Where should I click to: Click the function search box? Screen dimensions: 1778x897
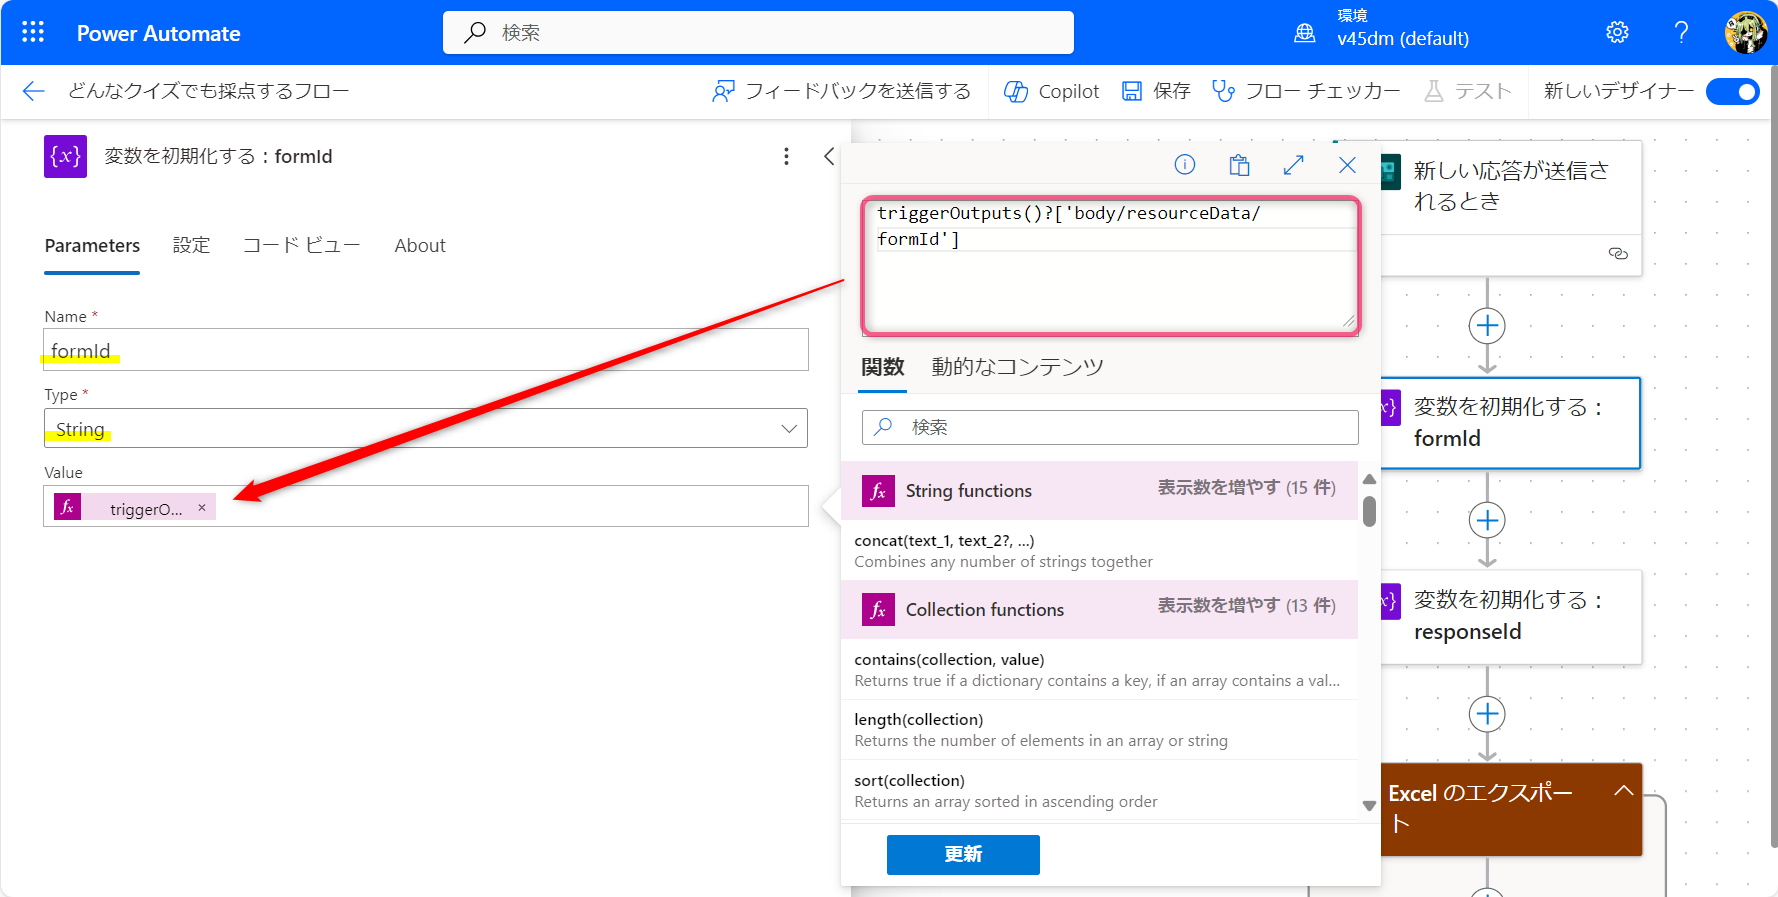click(1110, 427)
